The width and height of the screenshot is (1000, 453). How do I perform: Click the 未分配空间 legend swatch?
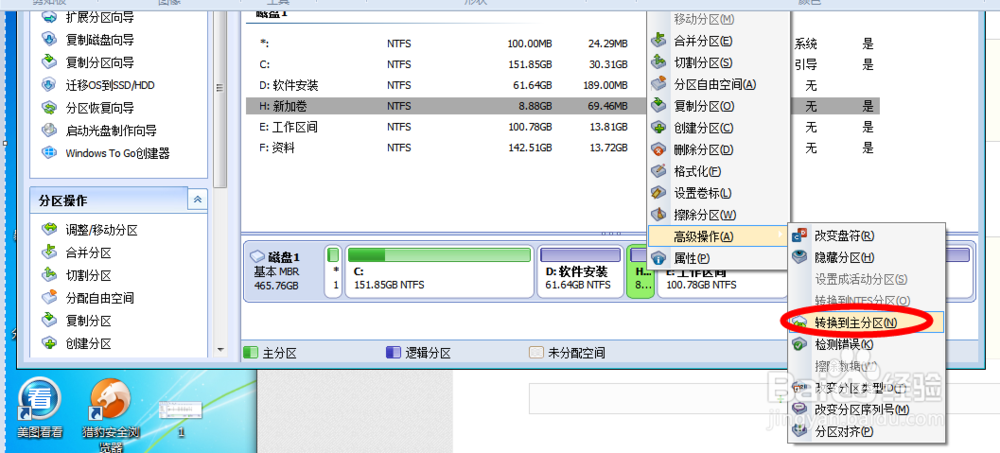536,353
